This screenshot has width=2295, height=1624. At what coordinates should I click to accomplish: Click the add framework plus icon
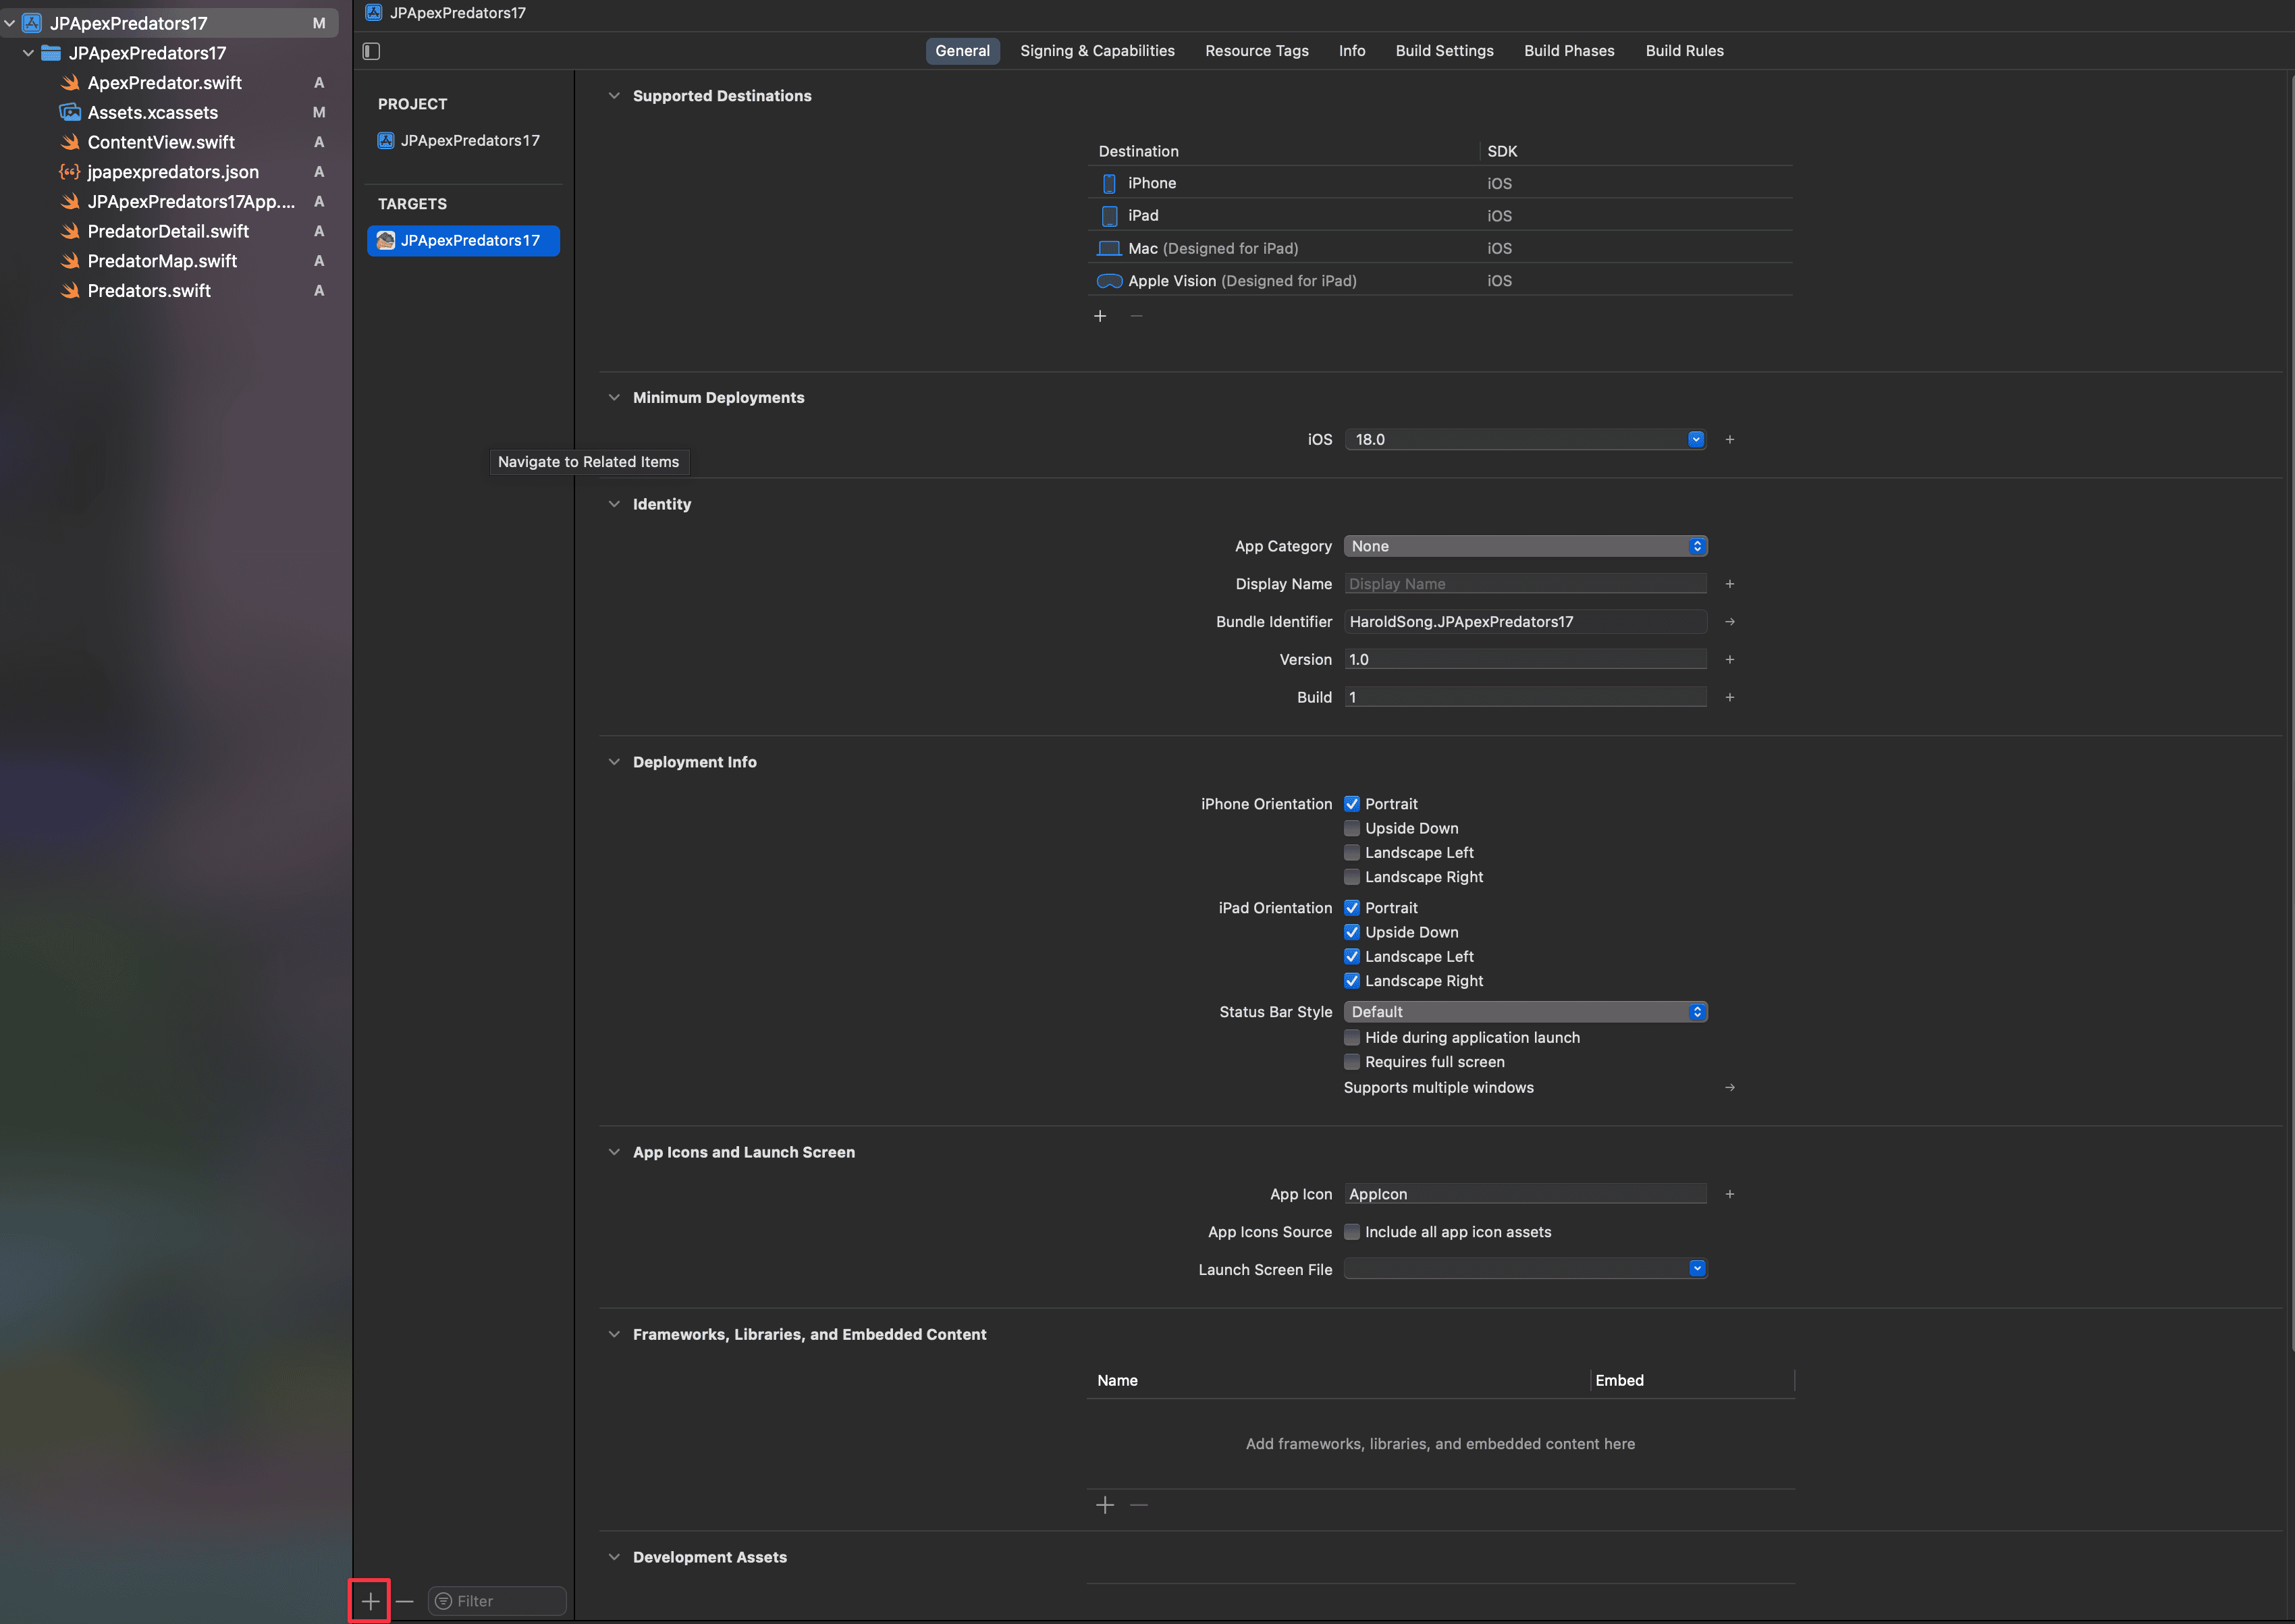pyautogui.click(x=1105, y=1505)
